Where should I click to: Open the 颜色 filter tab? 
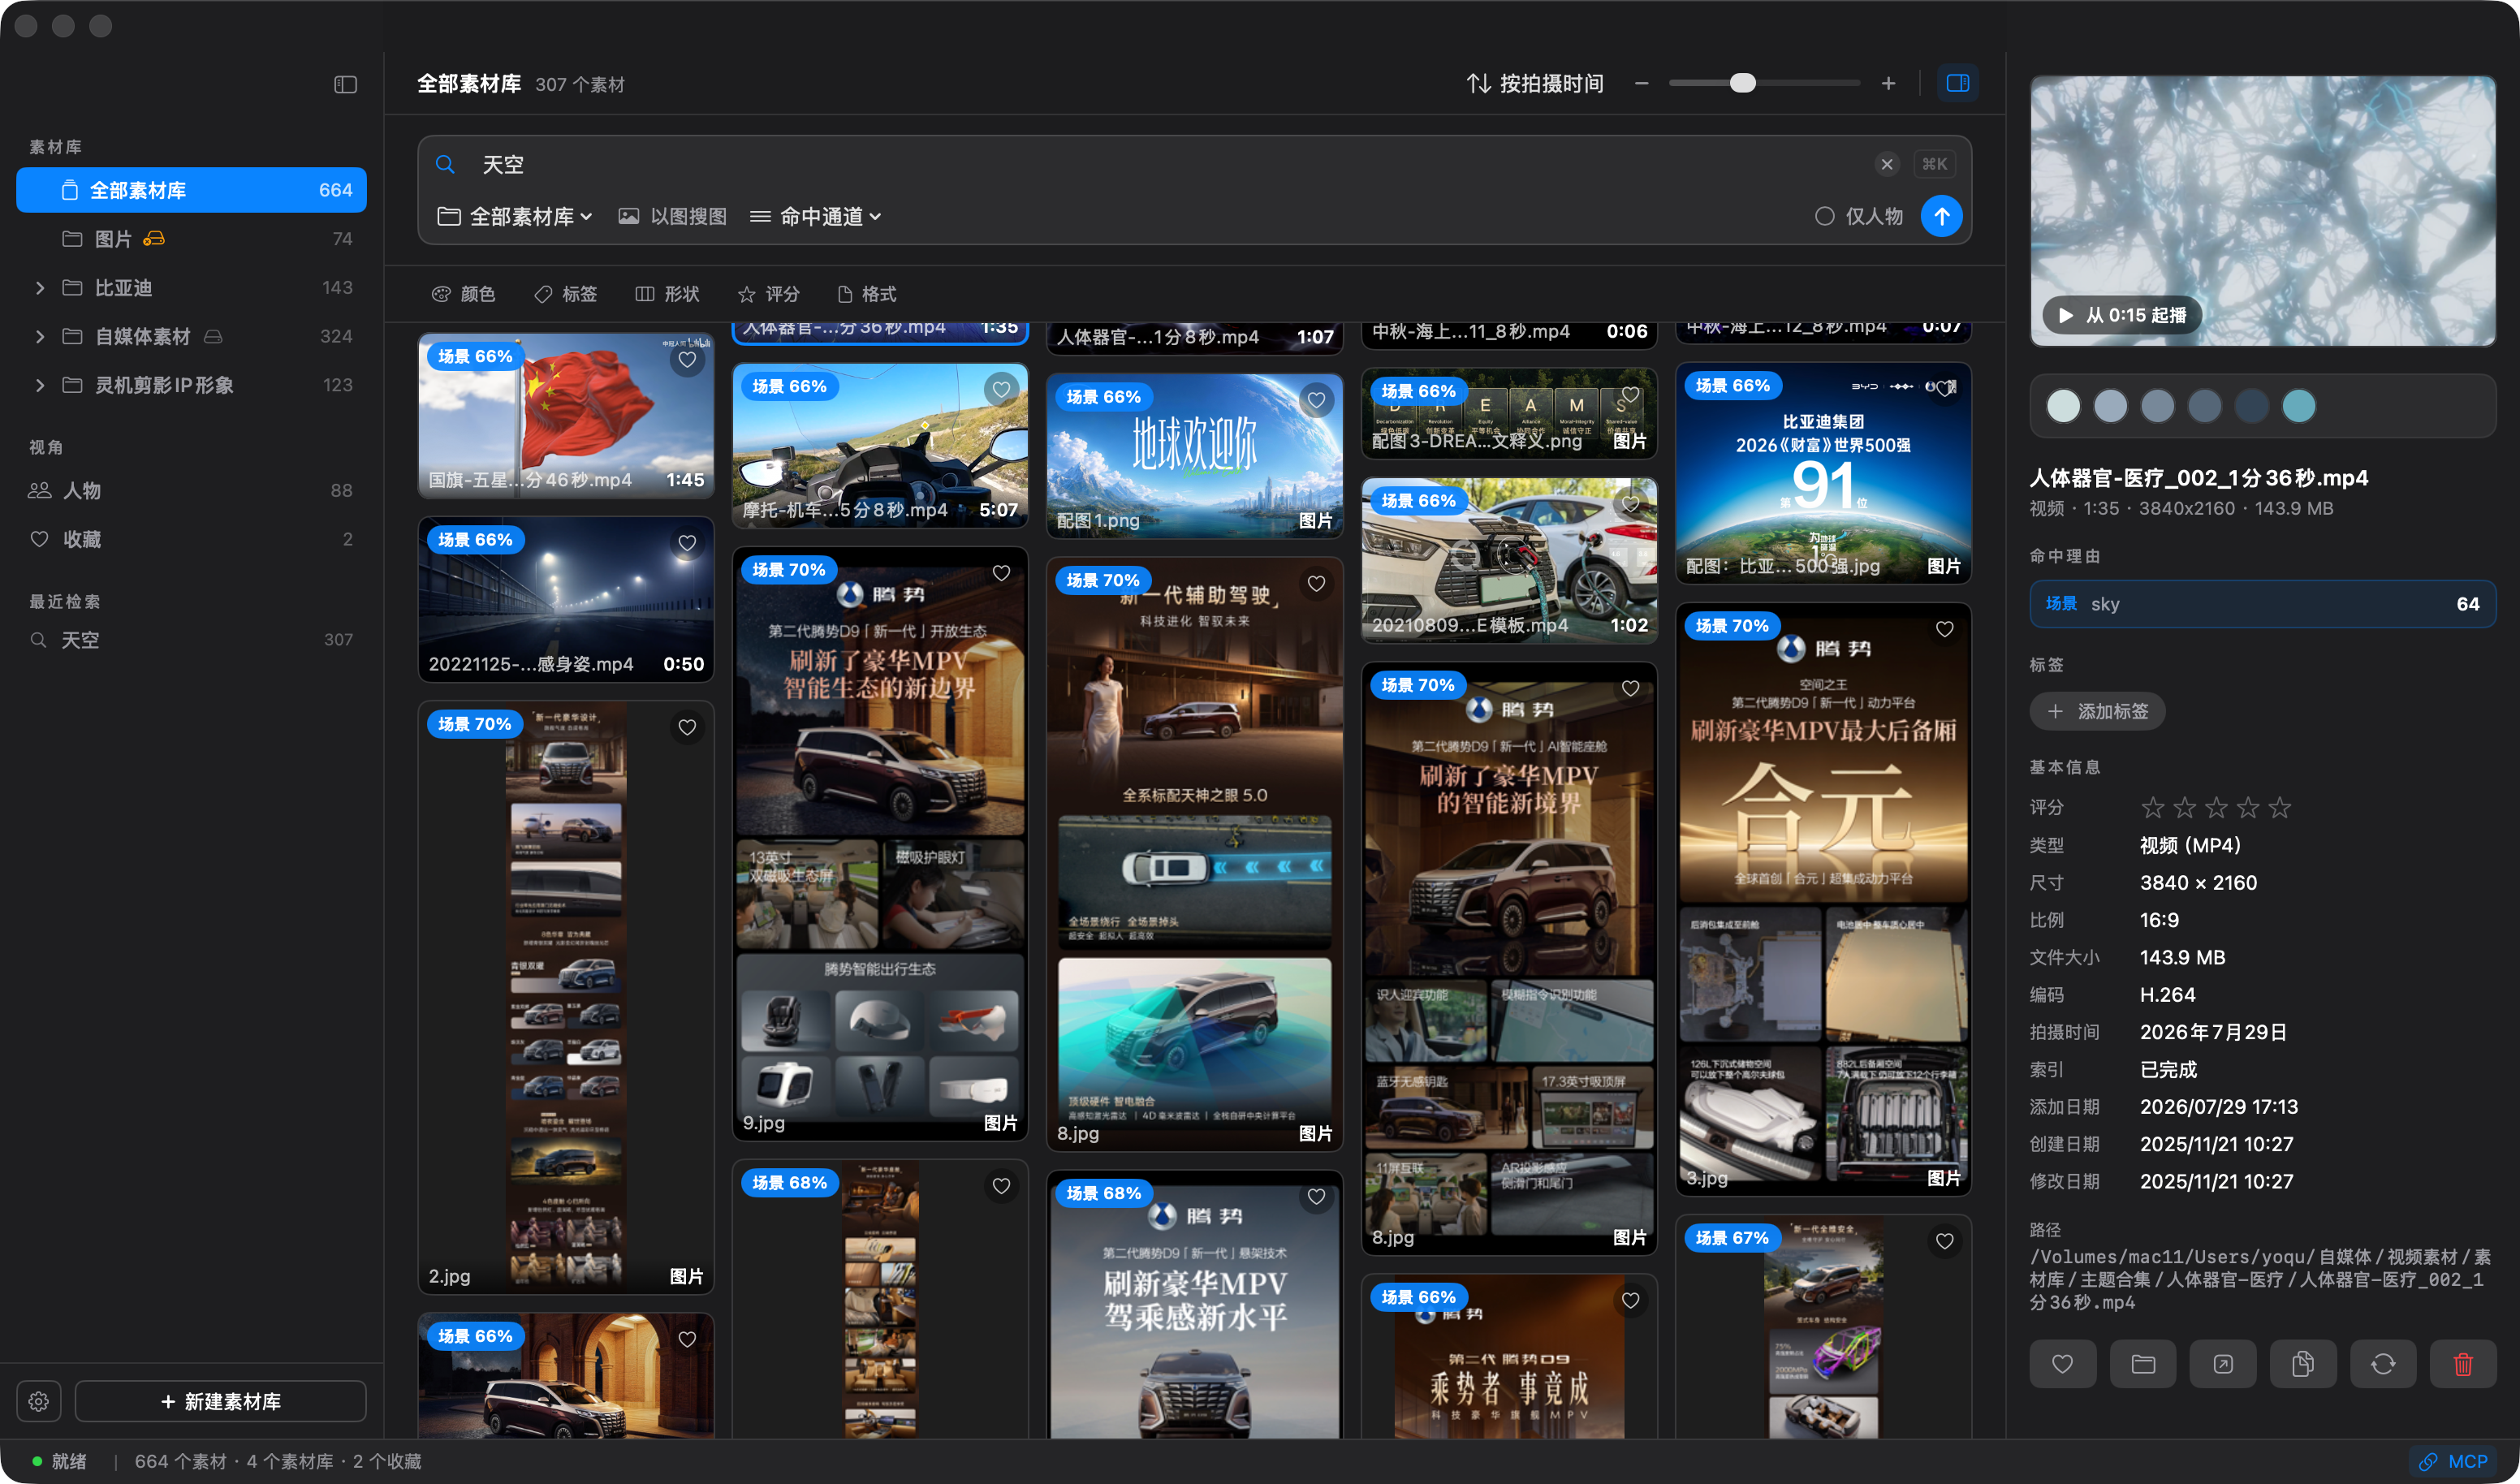pyautogui.click(x=463, y=294)
